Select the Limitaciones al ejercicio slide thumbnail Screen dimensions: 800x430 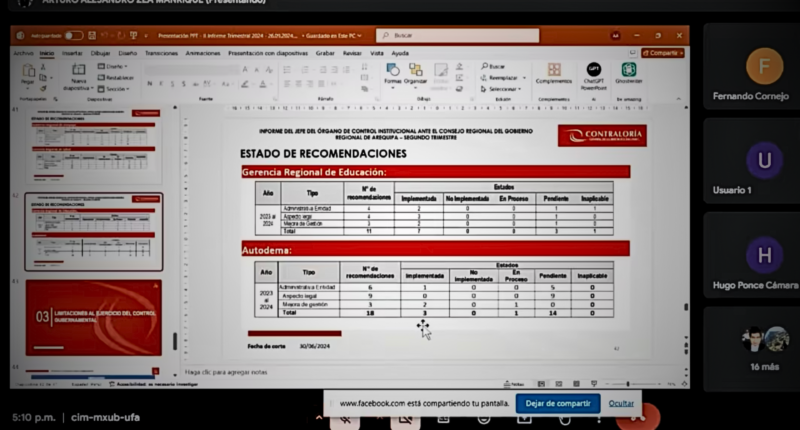pos(93,317)
